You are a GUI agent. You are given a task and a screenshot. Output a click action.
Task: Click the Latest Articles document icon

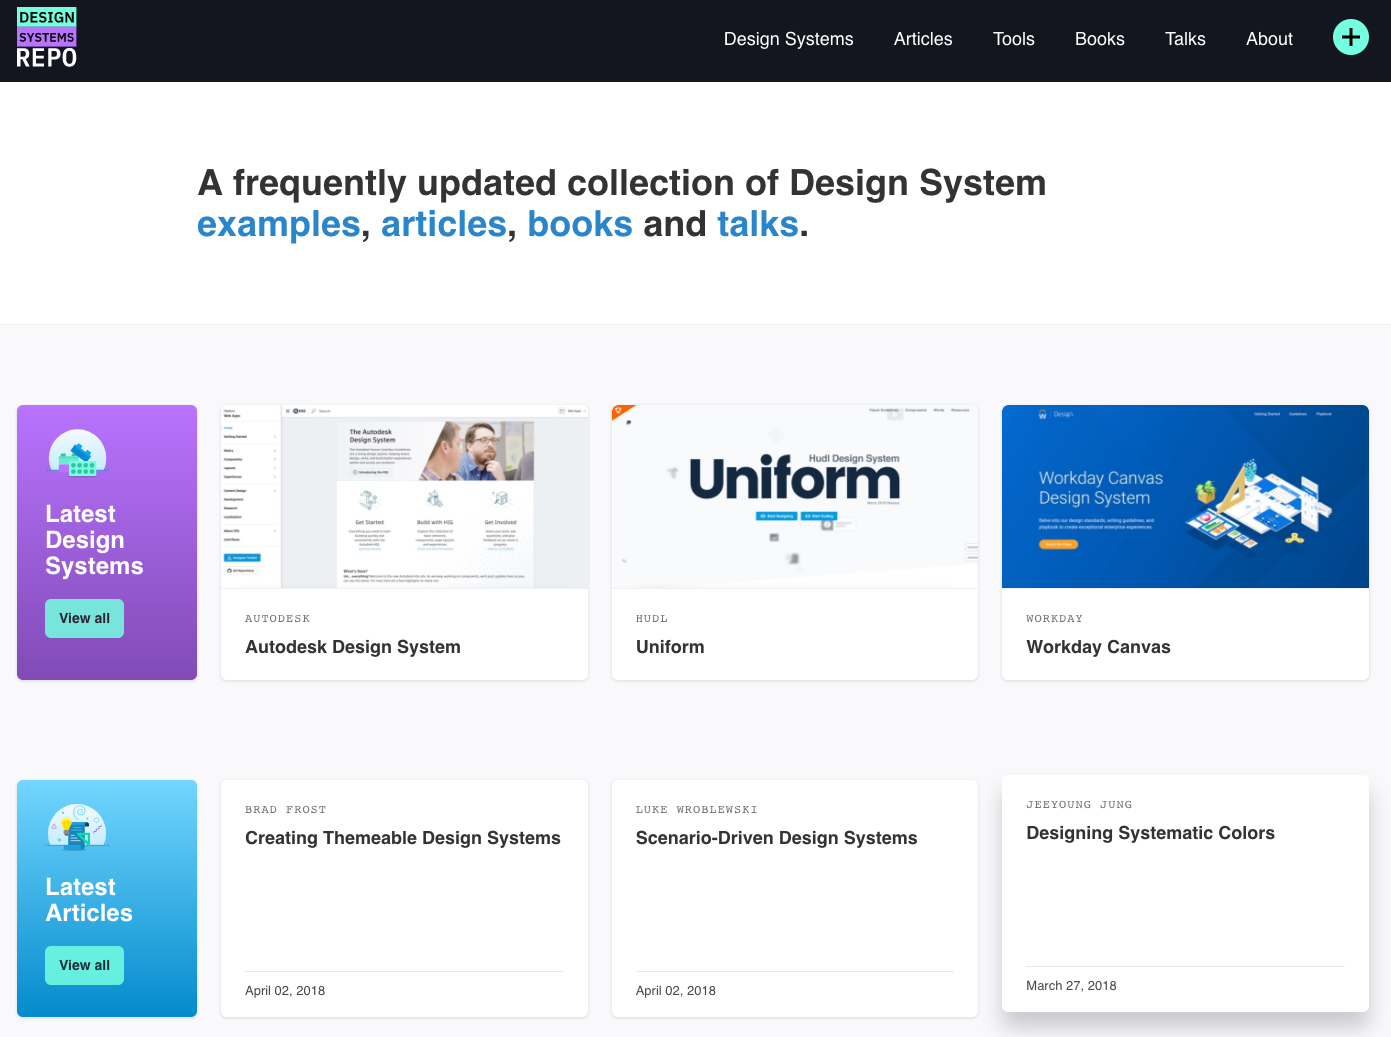click(77, 828)
